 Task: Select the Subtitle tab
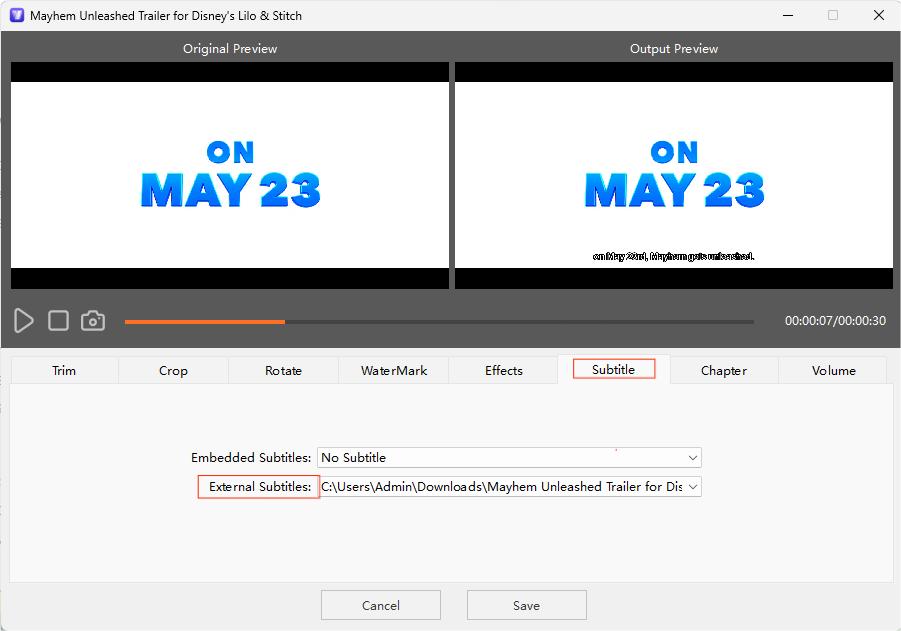(612, 369)
